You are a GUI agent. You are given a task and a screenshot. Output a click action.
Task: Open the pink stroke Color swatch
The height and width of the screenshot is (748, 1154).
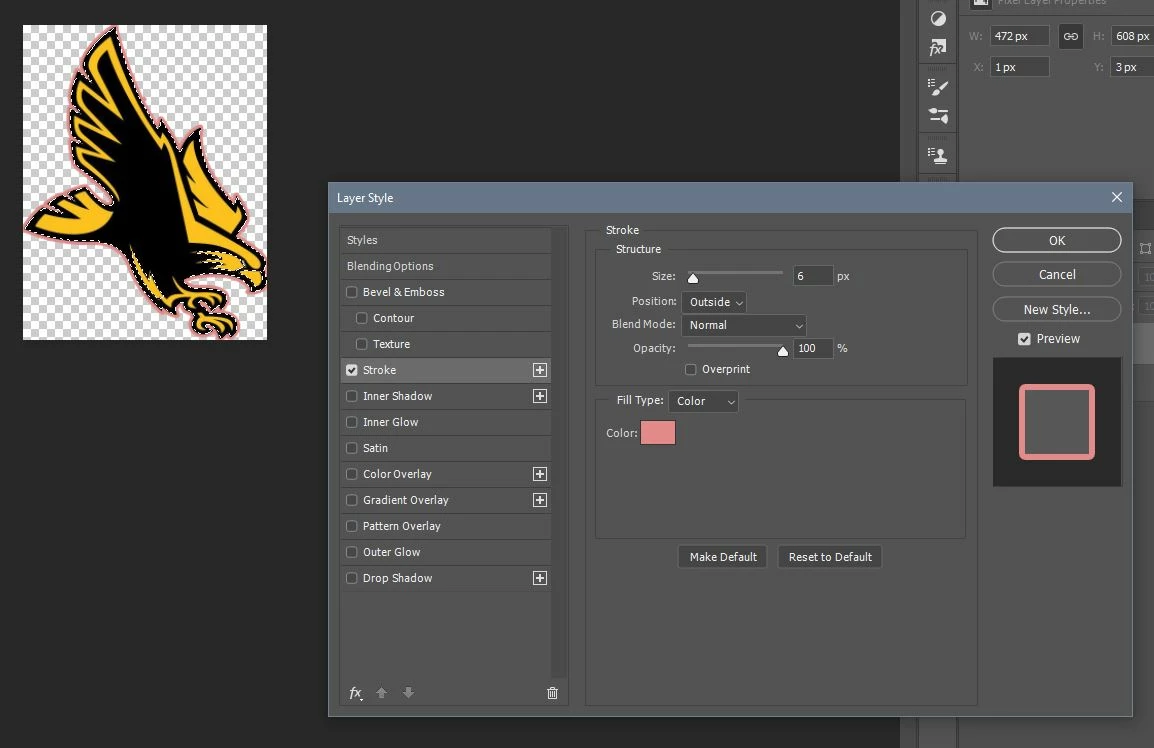tap(658, 433)
